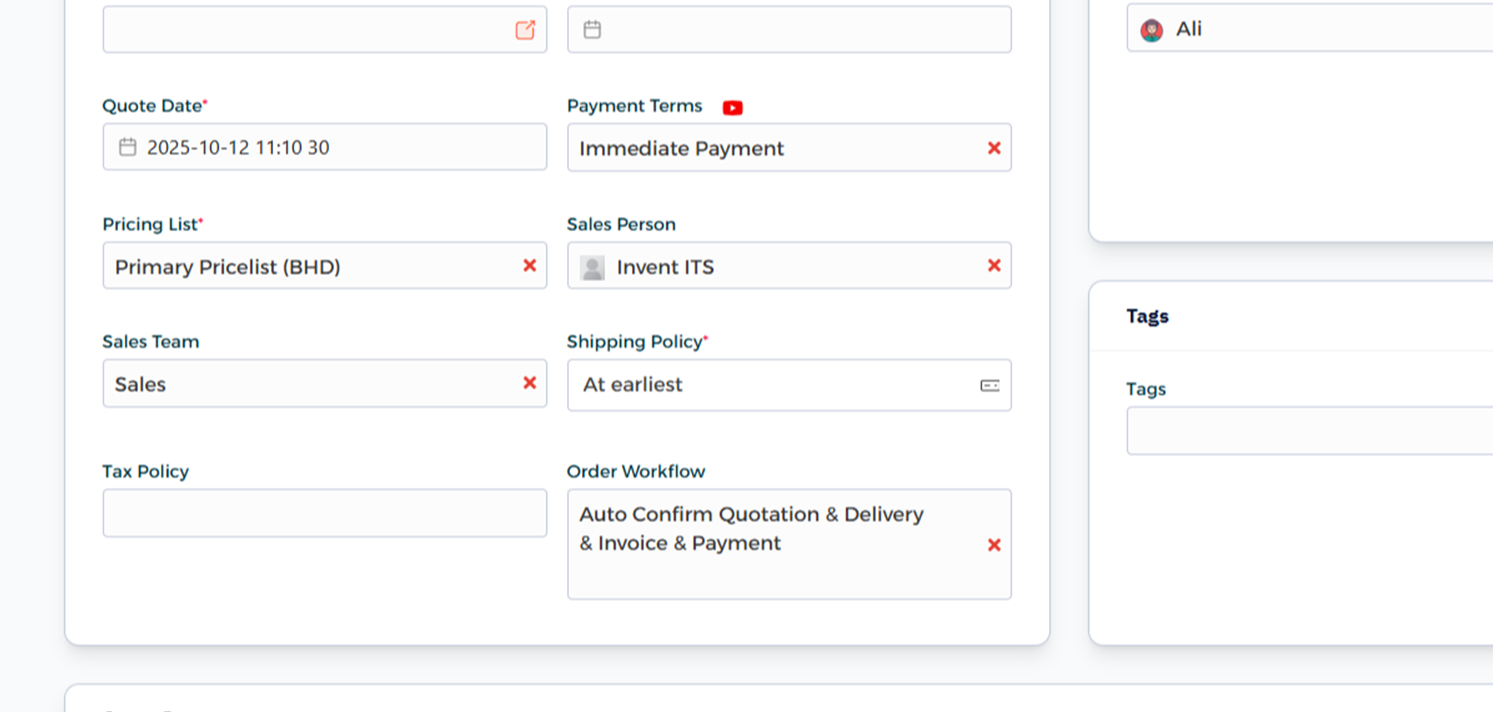Viewport: 1493px width, 712px height.
Task: Open the Payment Terms dropdown field
Action: coord(770,148)
